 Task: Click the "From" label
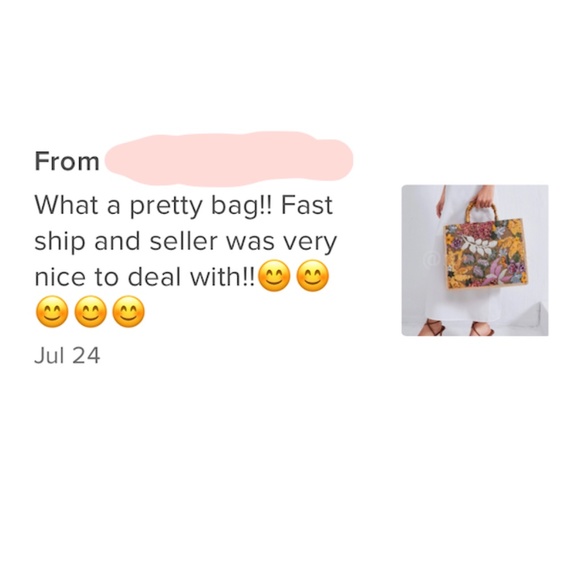67,161
